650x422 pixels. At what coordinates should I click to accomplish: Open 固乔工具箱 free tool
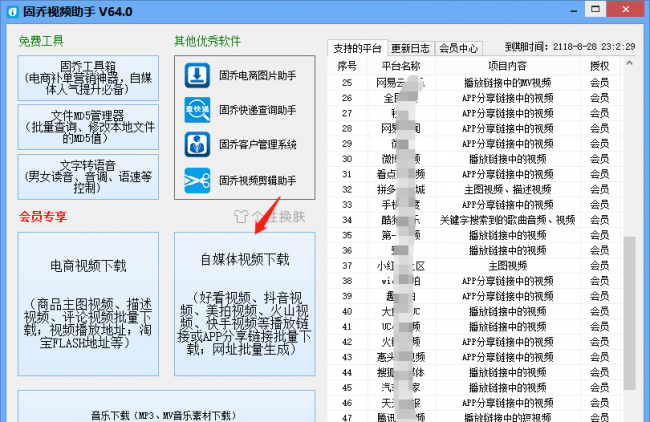88,78
